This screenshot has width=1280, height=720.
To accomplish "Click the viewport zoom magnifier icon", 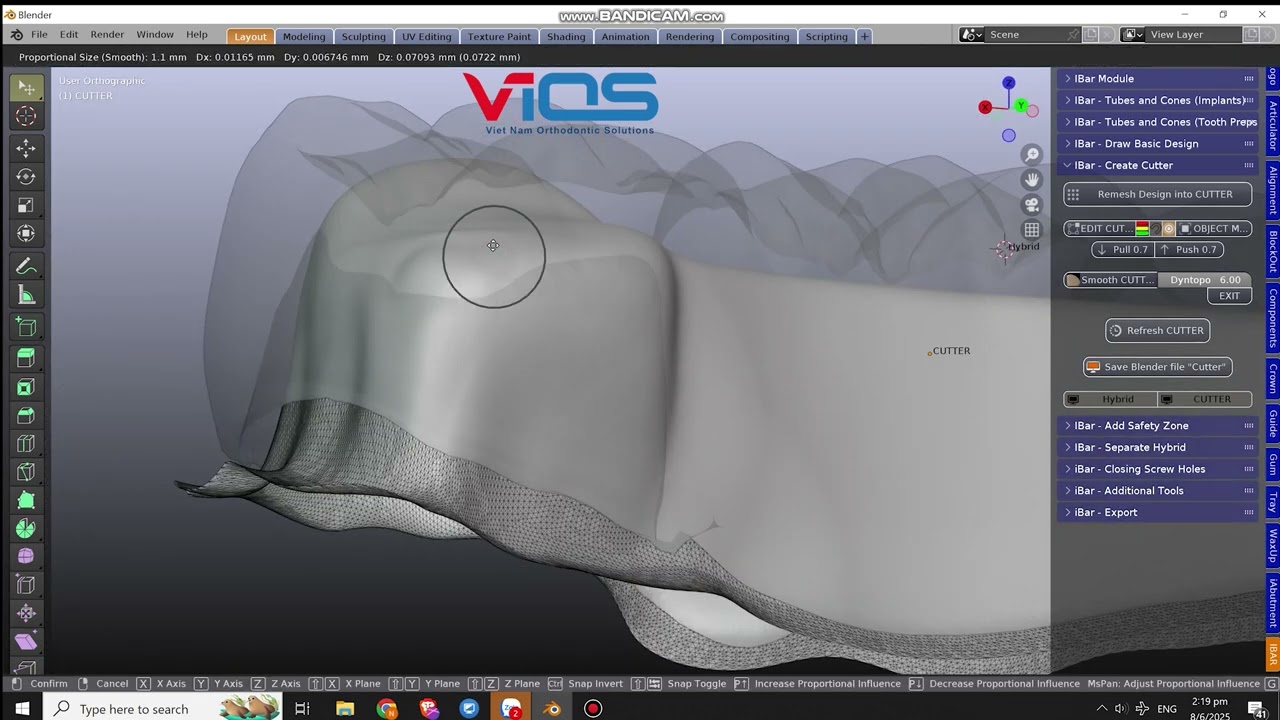I will pyautogui.click(x=1032, y=155).
